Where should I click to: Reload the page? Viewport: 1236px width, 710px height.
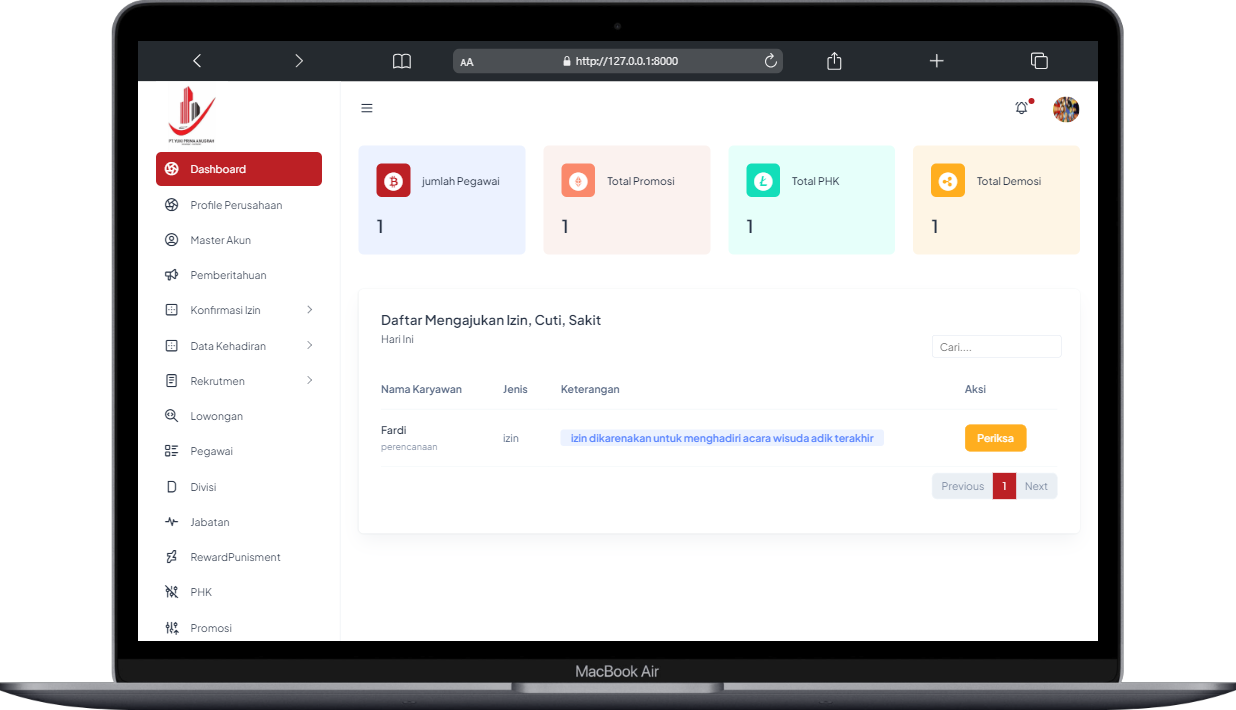(x=771, y=61)
